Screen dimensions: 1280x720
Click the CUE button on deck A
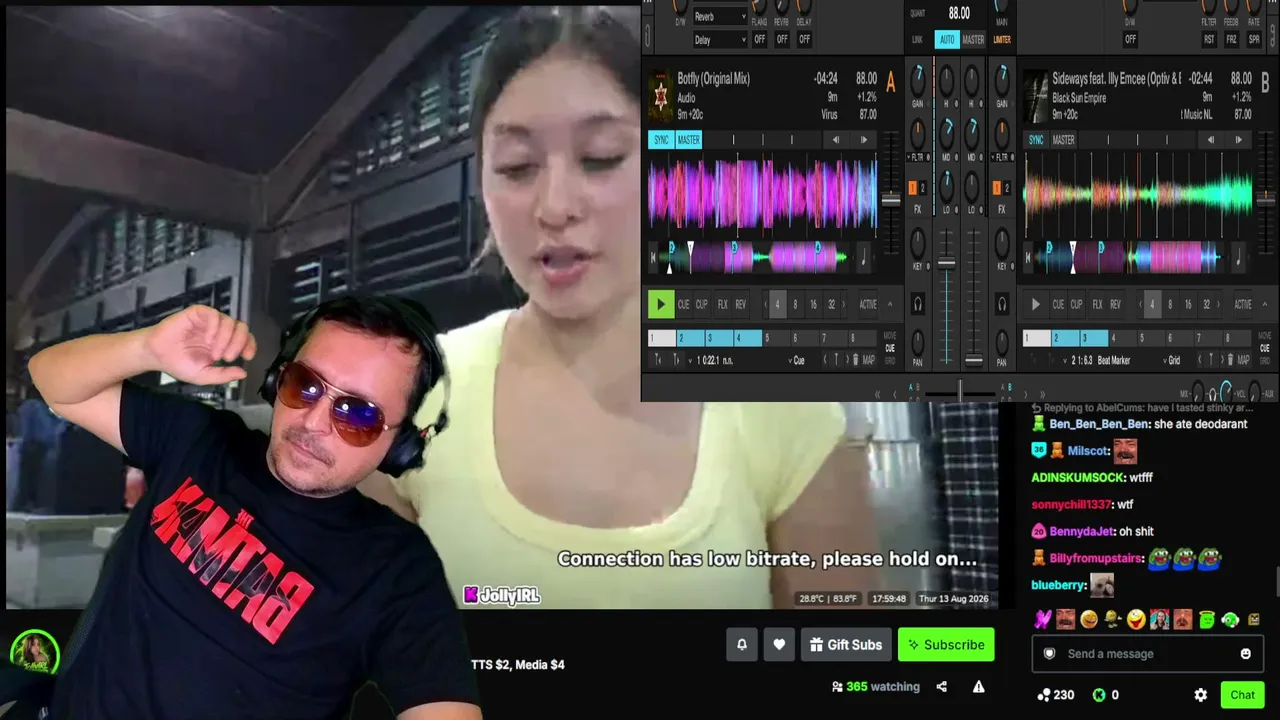pos(684,305)
